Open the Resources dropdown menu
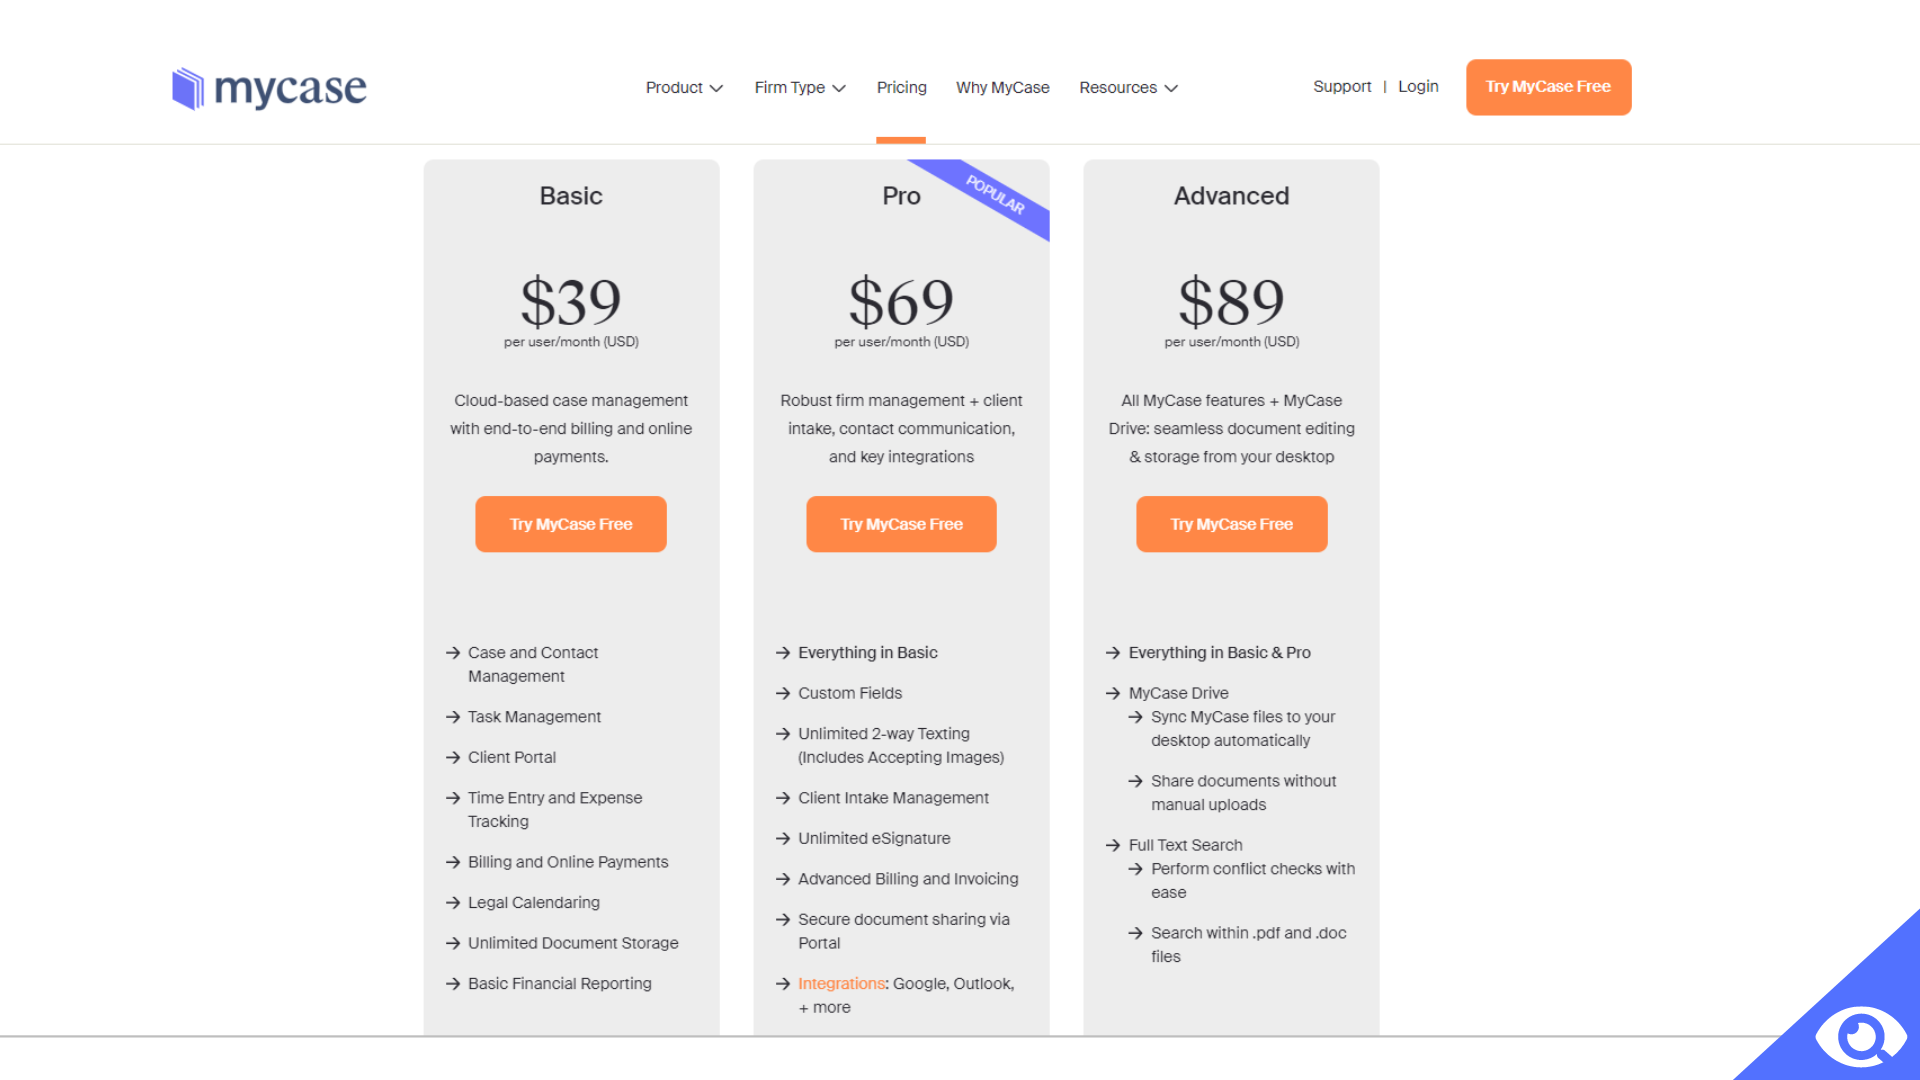 pyautogui.click(x=1126, y=87)
